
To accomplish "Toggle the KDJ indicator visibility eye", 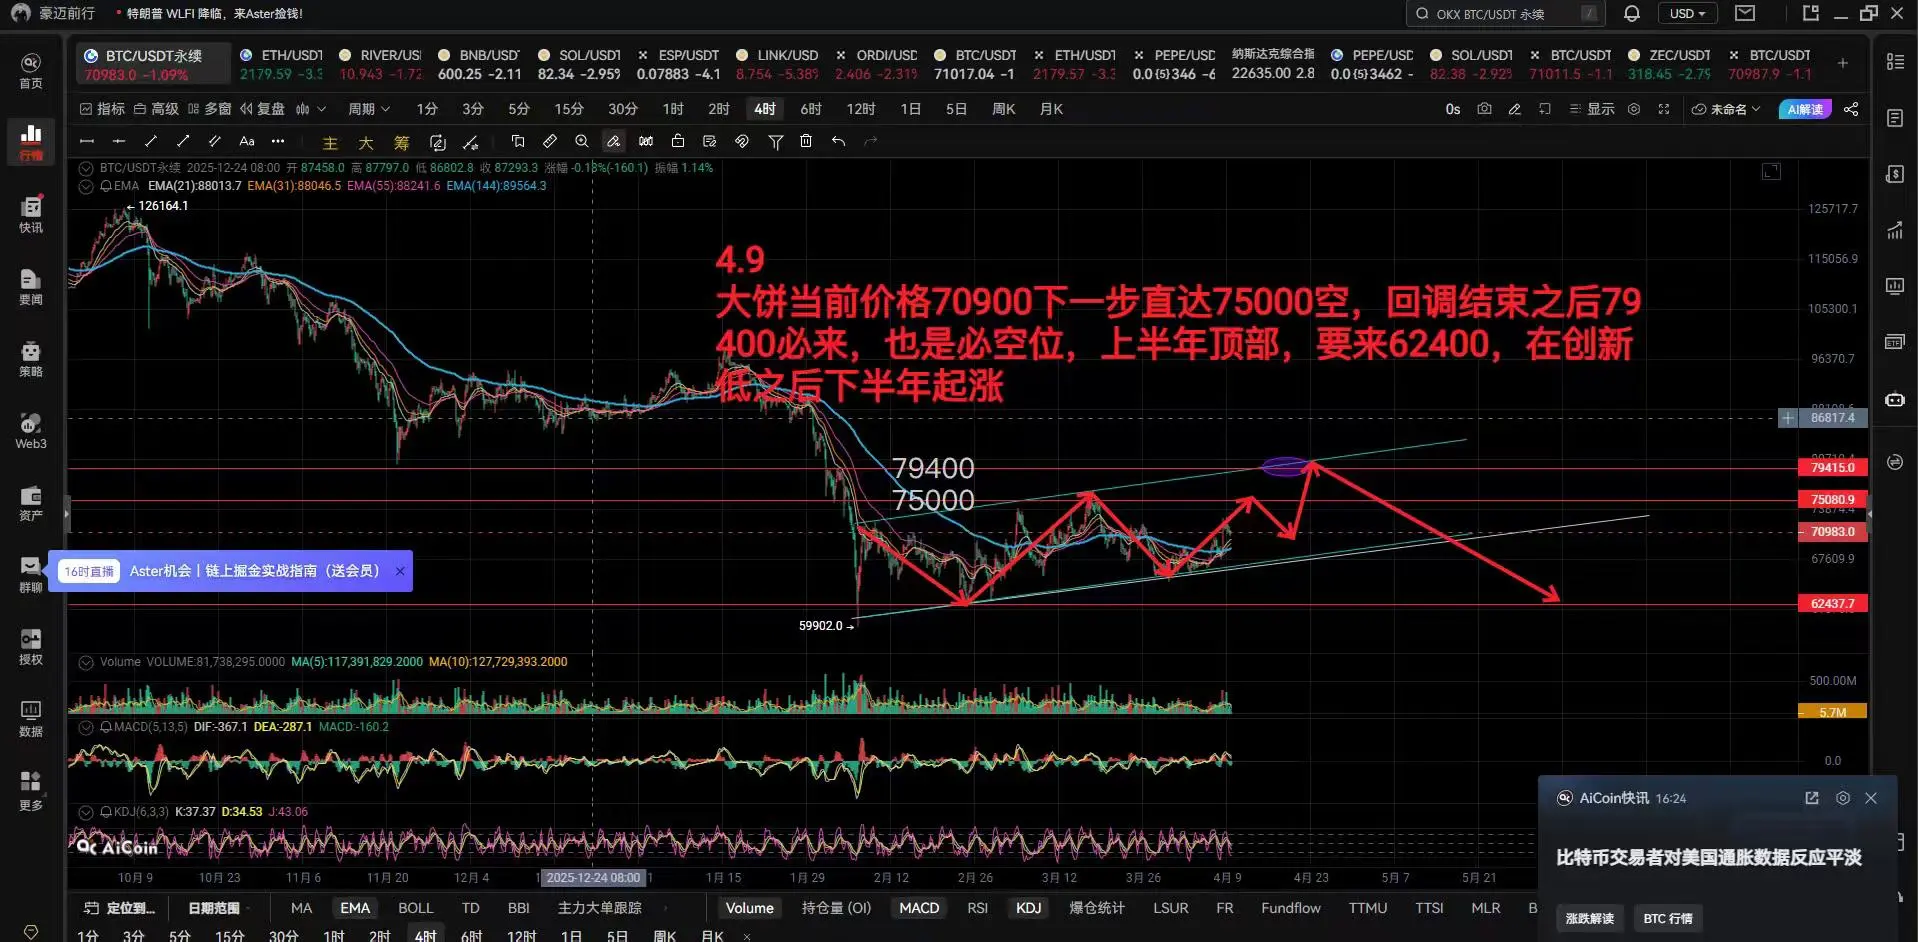I will [x=86, y=812].
